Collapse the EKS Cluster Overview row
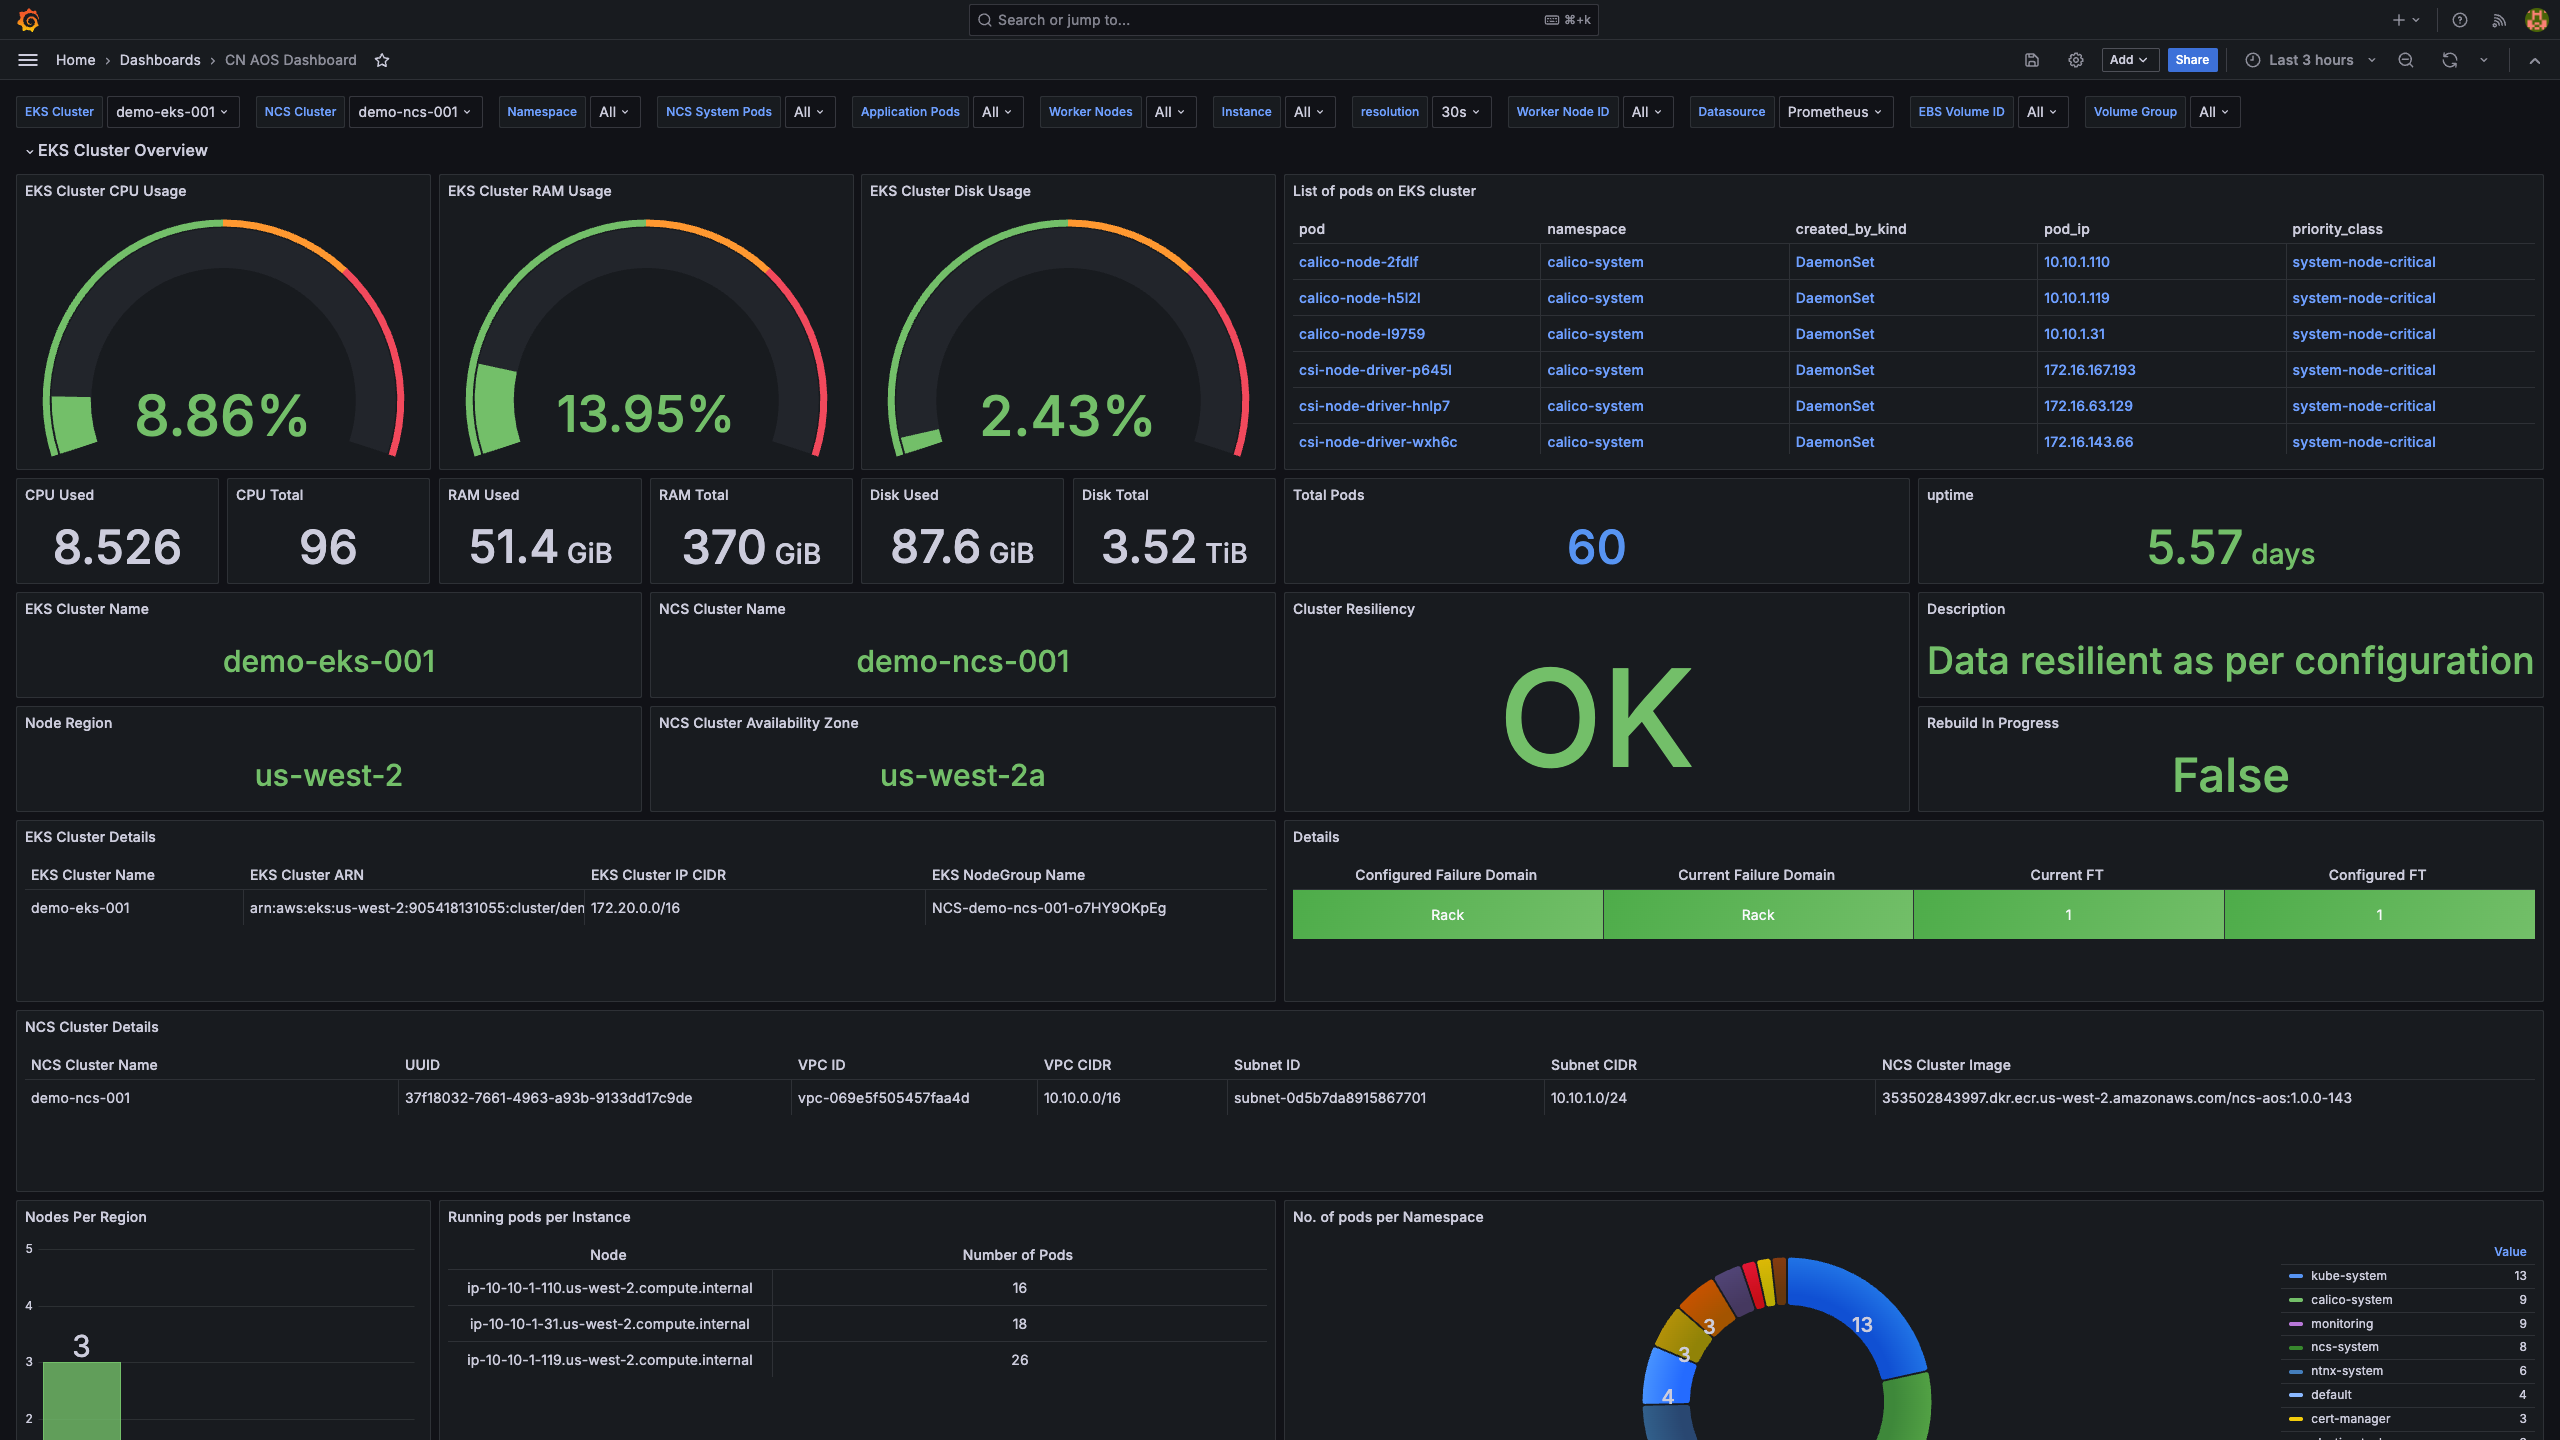This screenshot has width=2560, height=1440. [30, 151]
